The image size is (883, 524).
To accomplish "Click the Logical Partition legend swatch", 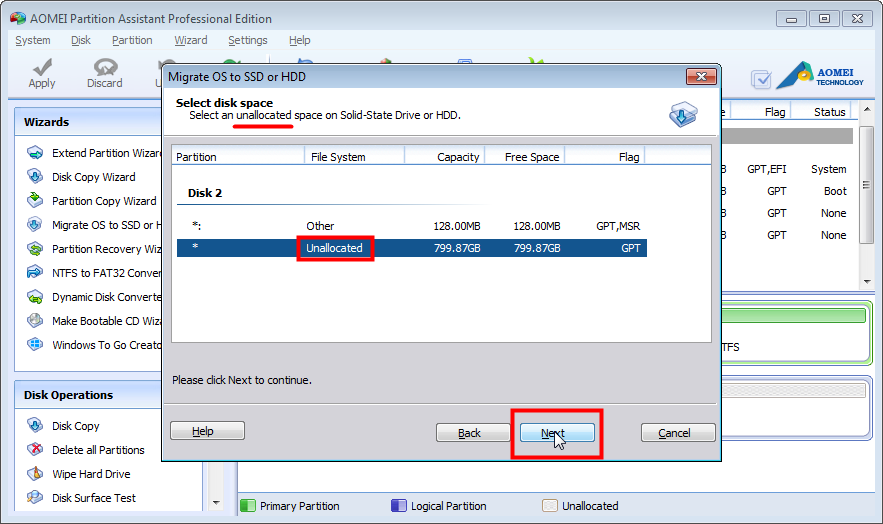I will pos(399,505).
